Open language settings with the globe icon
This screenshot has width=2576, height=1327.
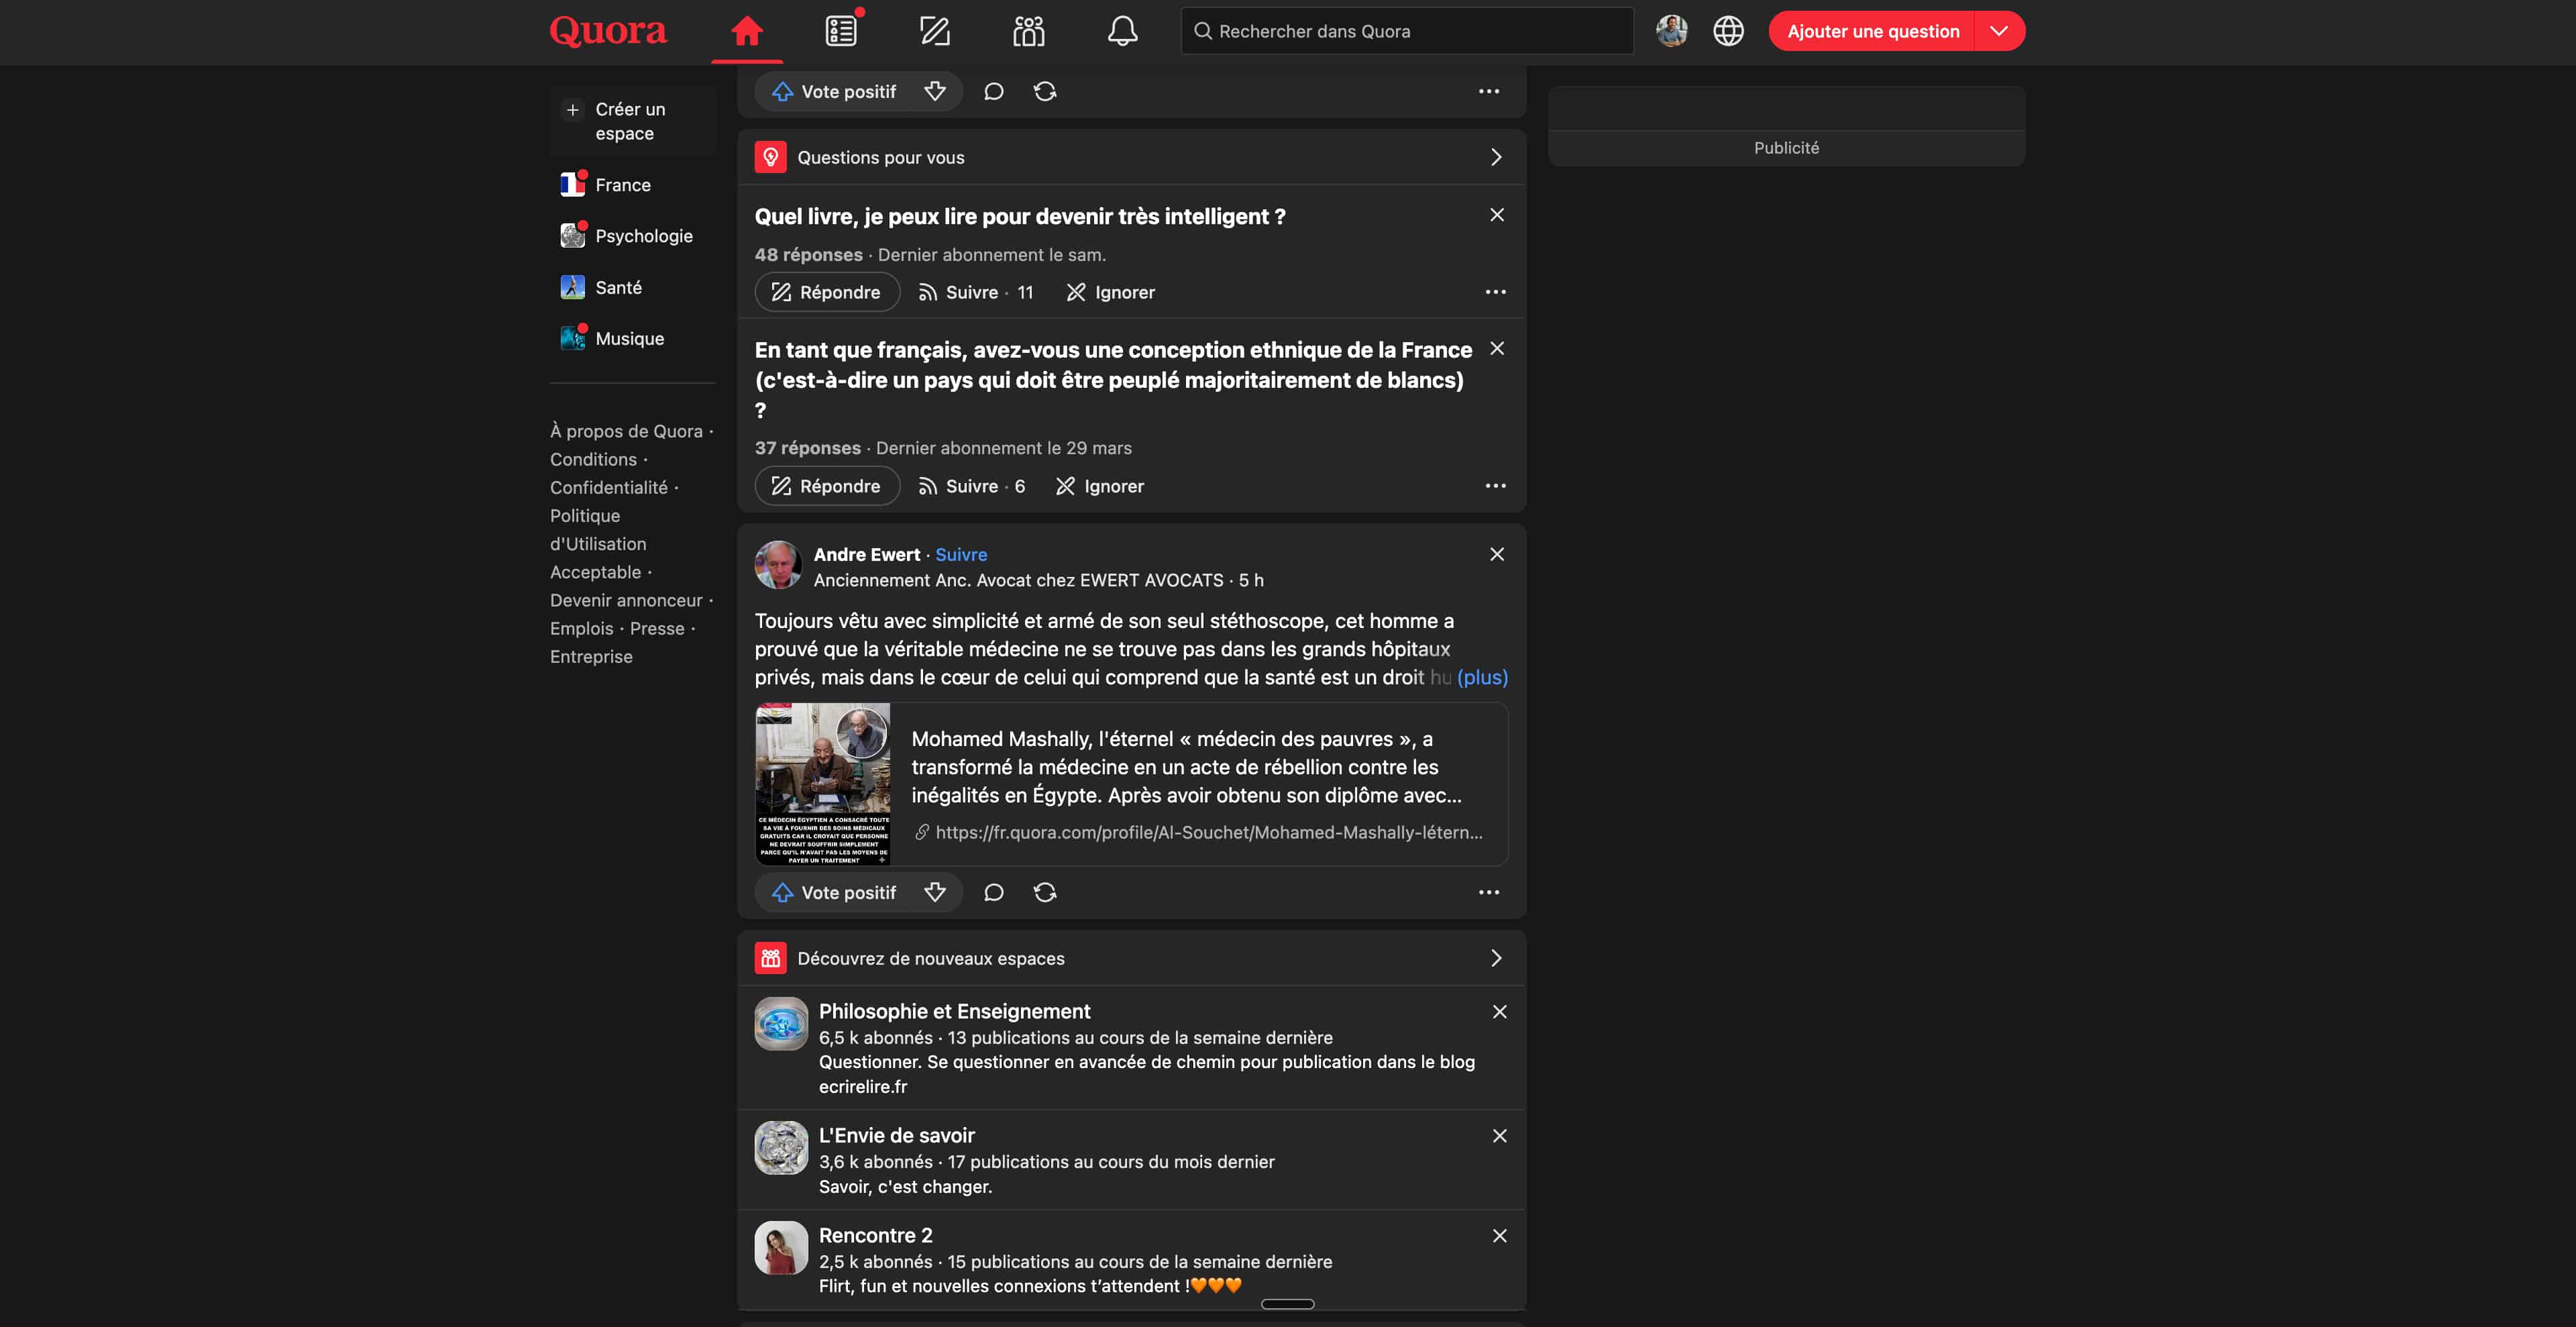point(1729,31)
